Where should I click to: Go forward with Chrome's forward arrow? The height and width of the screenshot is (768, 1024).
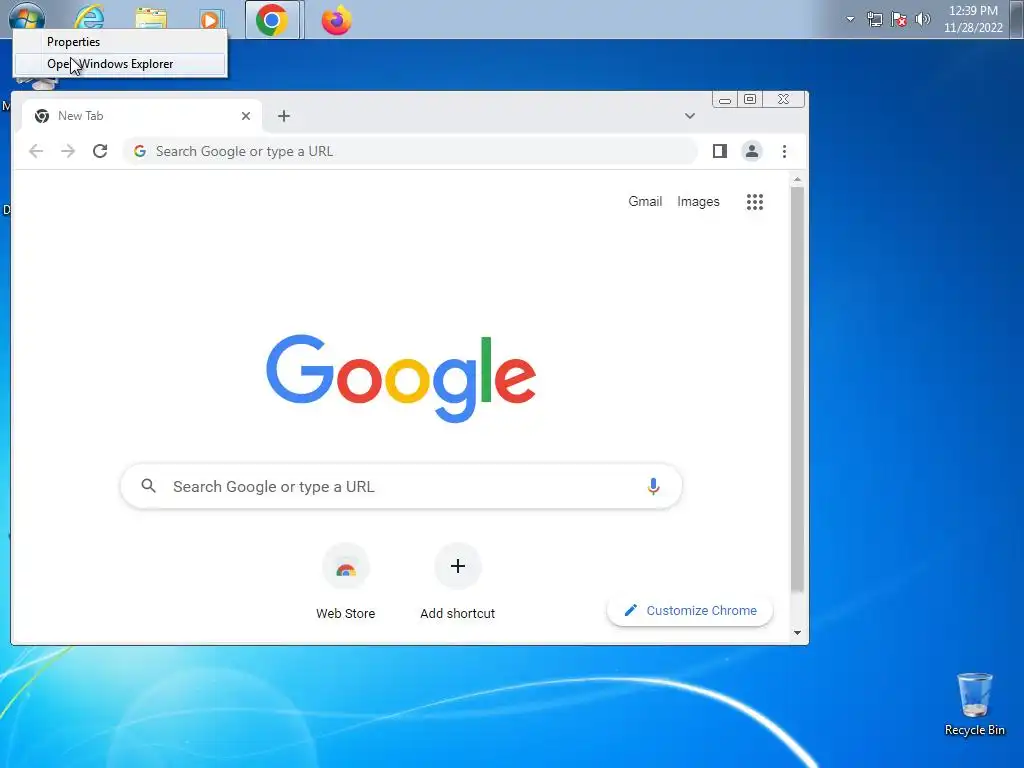pos(68,152)
